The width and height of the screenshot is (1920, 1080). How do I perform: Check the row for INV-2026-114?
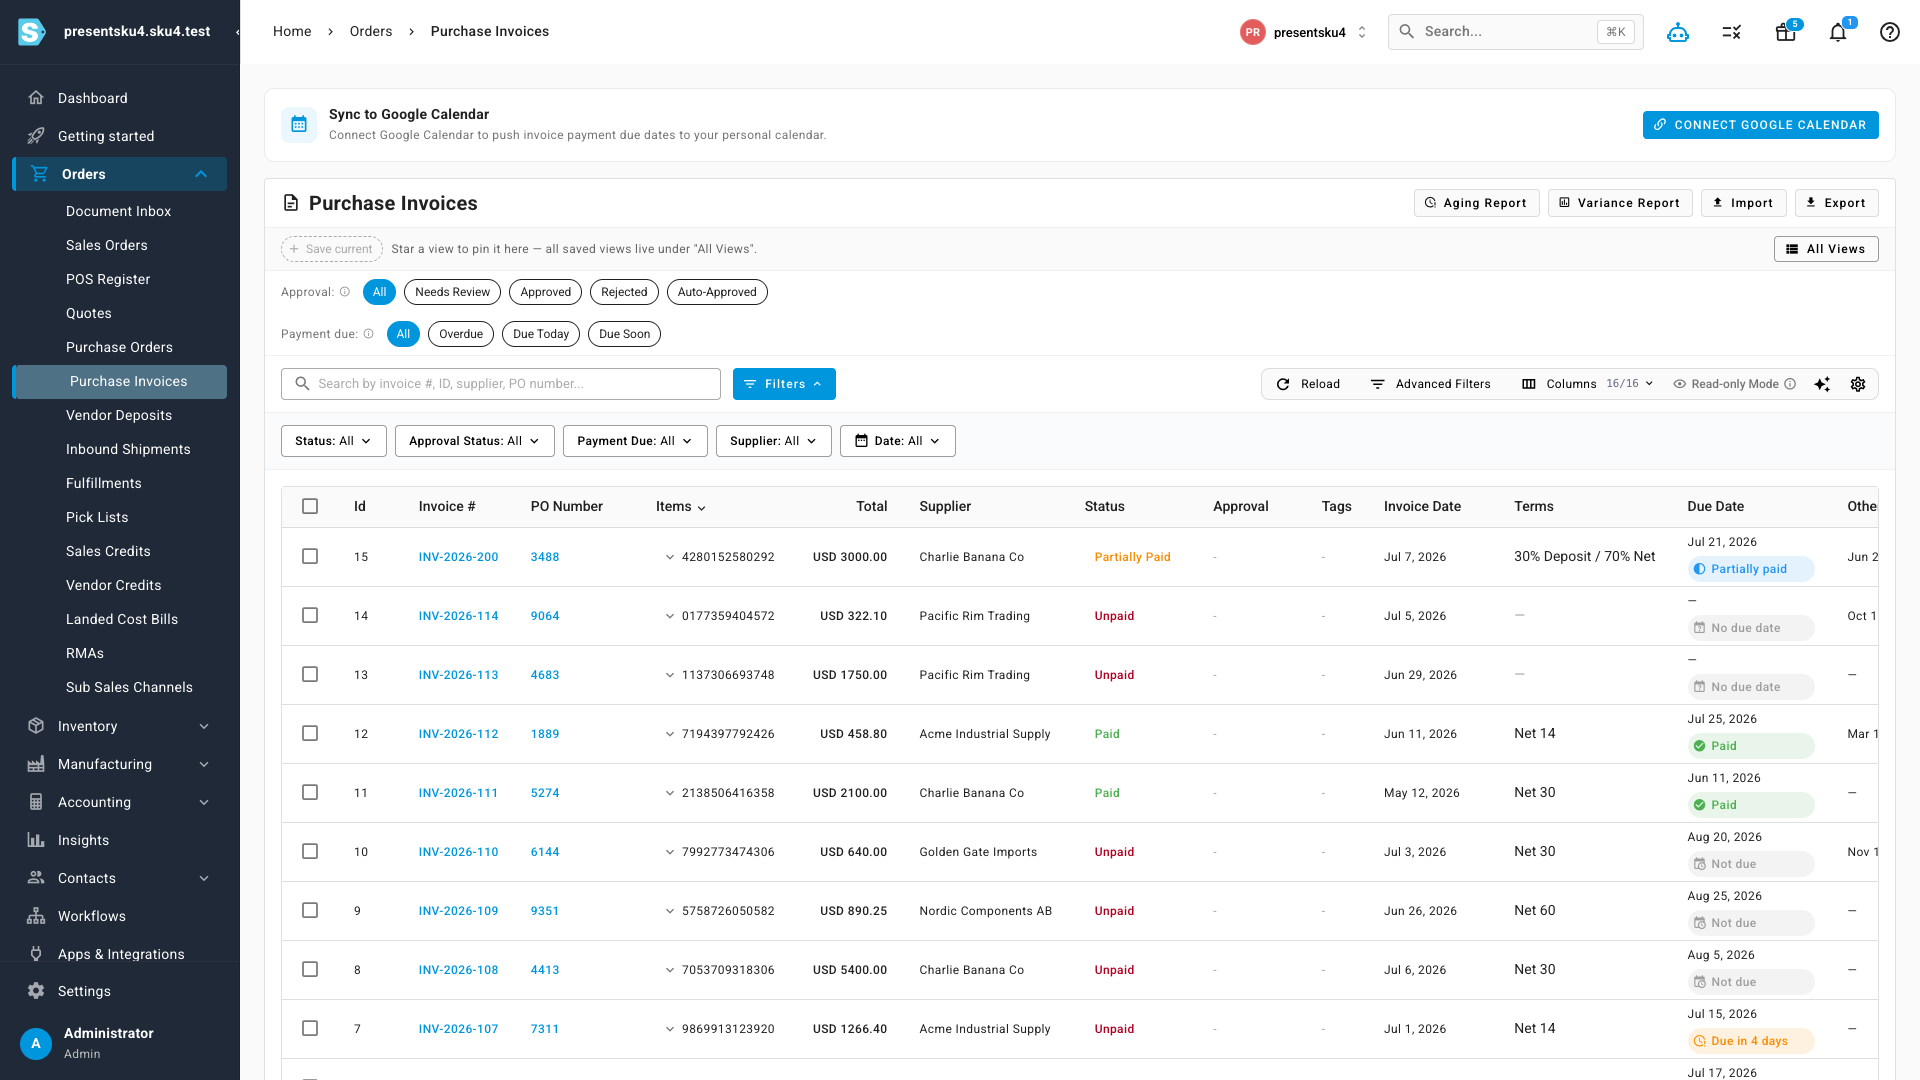pyautogui.click(x=310, y=615)
